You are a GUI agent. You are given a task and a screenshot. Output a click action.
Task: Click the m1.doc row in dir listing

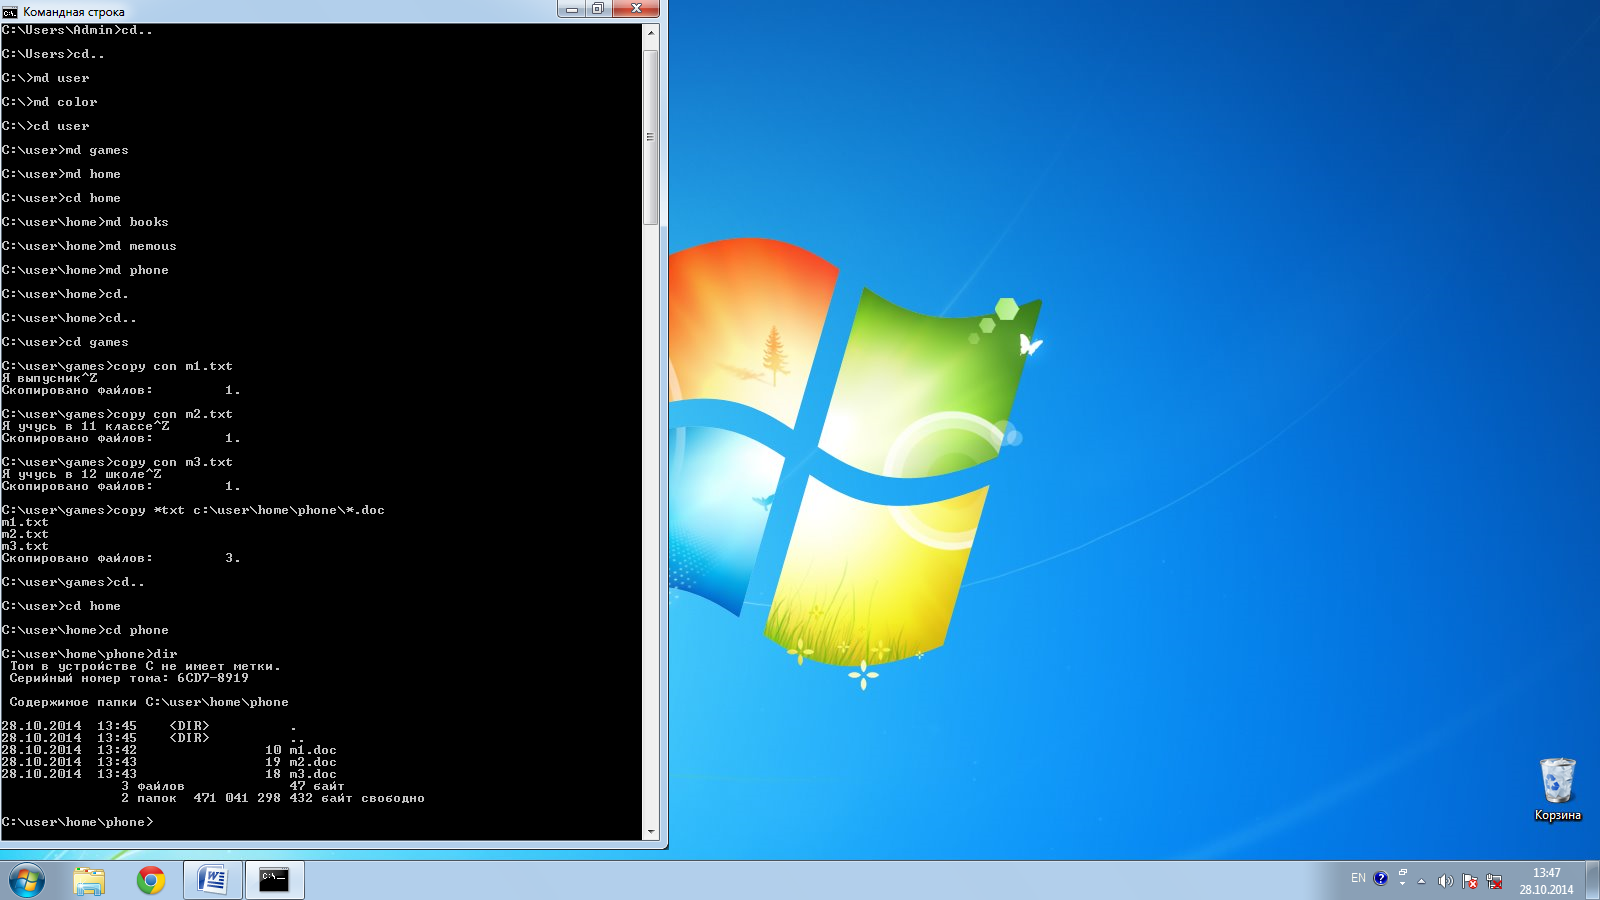169,750
